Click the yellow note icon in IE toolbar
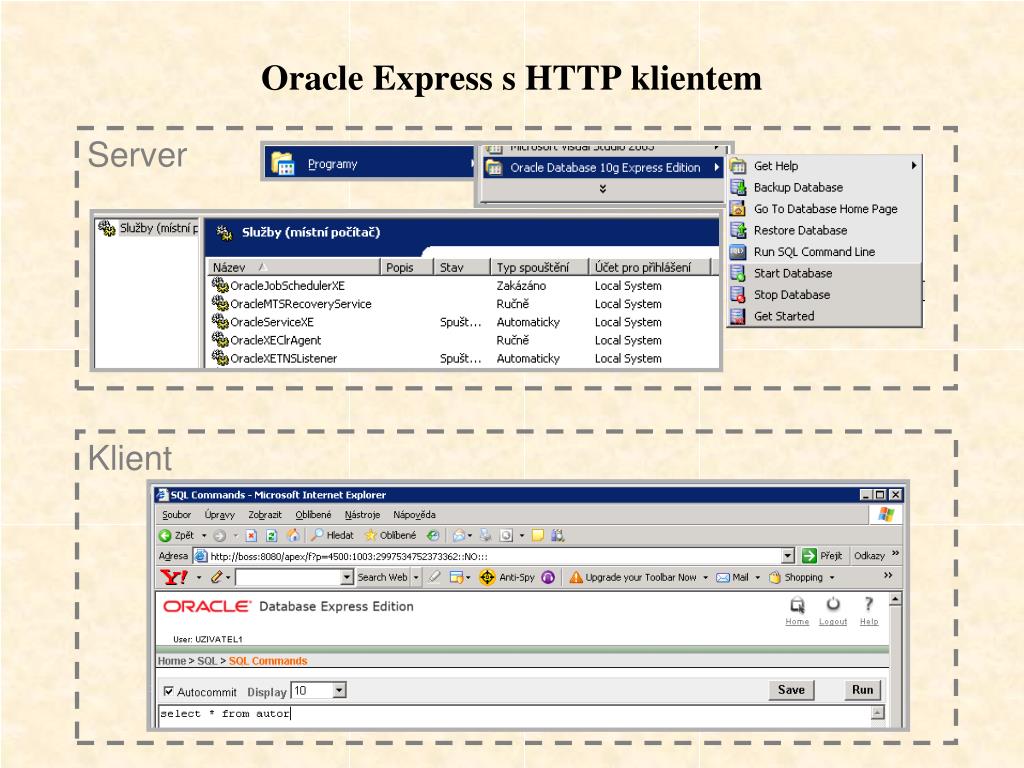The image size is (1024, 768). pyautogui.click(x=537, y=536)
